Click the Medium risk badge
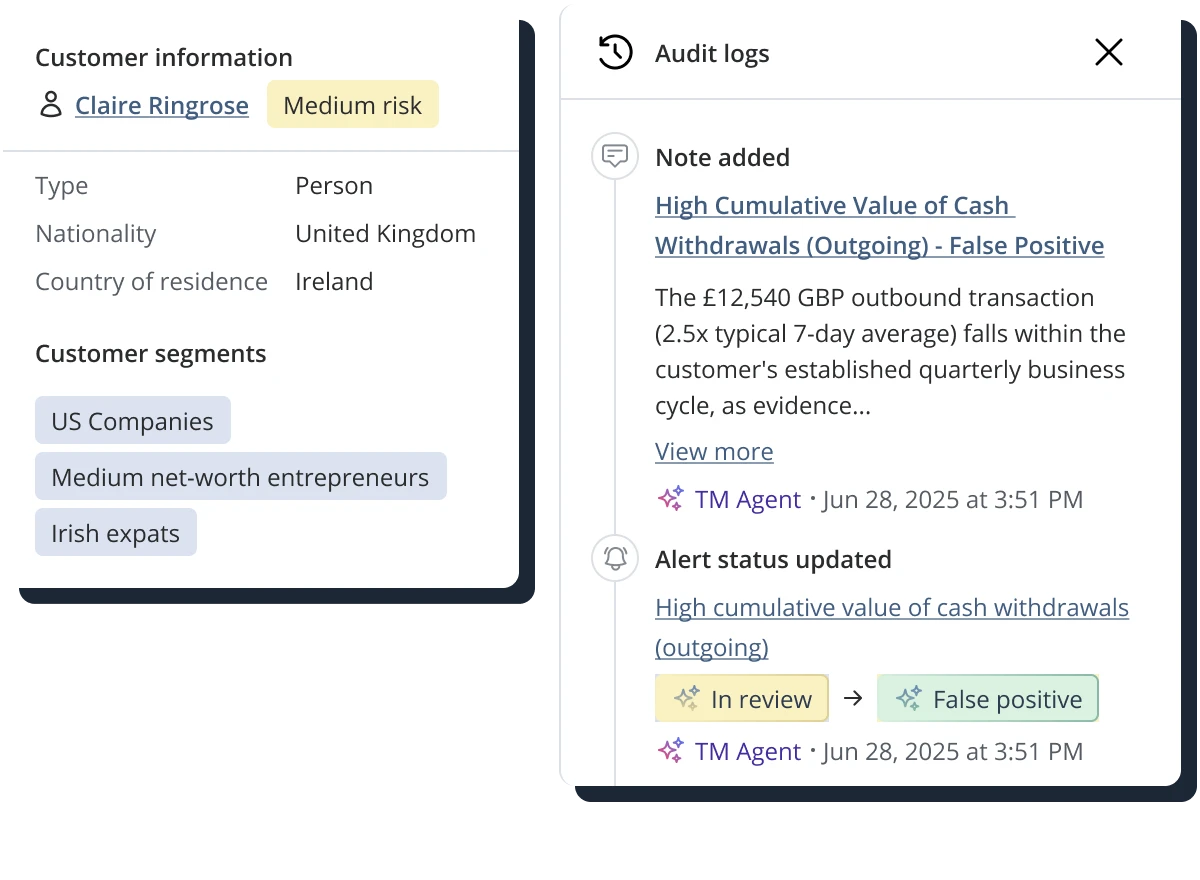The width and height of the screenshot is (1200, 880). point(353,105)
